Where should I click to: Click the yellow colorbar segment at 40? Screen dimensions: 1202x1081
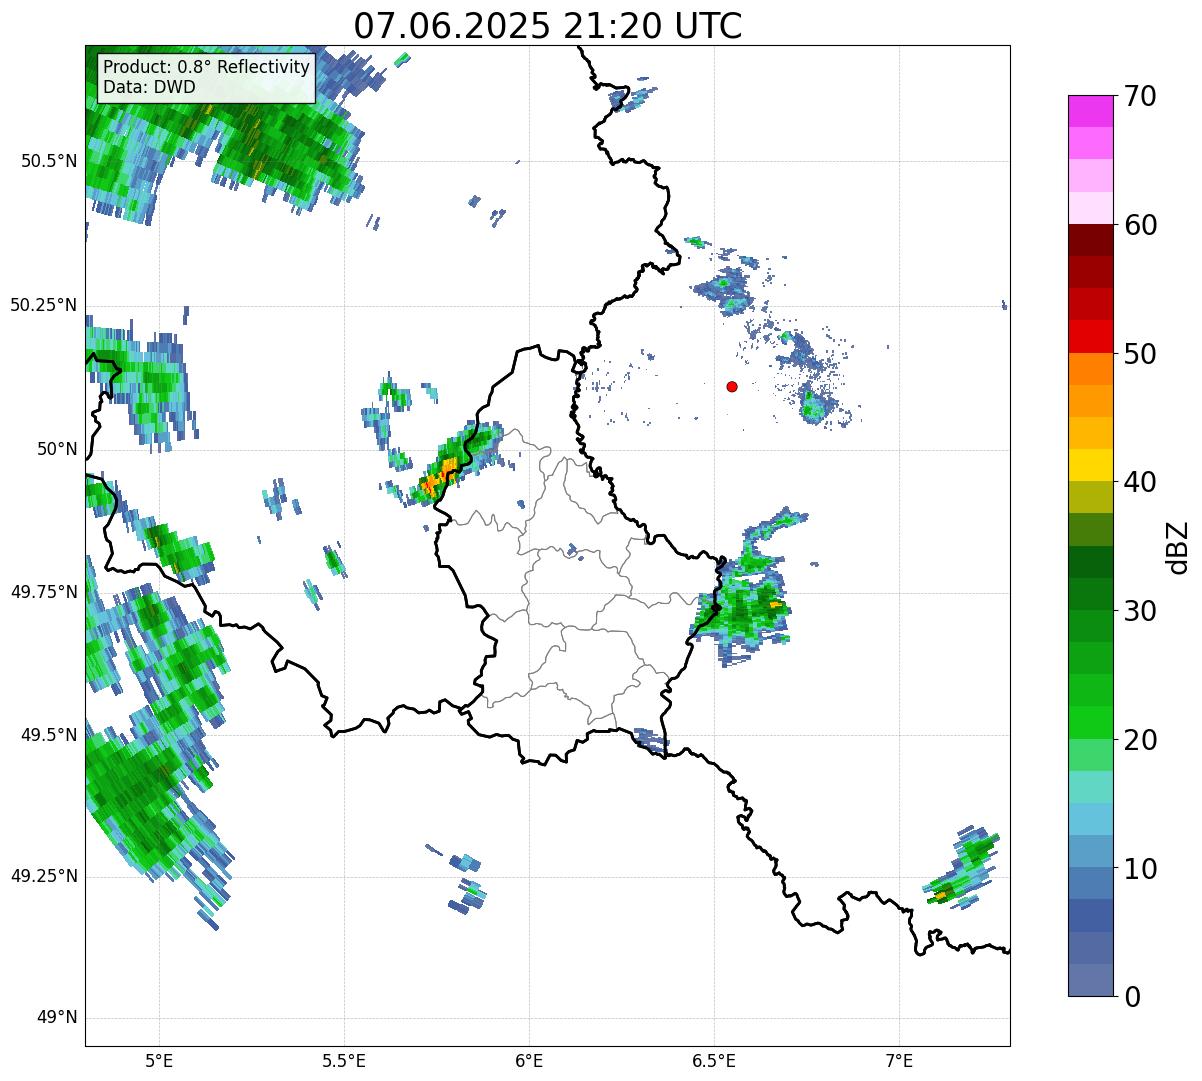[1090, 465]
